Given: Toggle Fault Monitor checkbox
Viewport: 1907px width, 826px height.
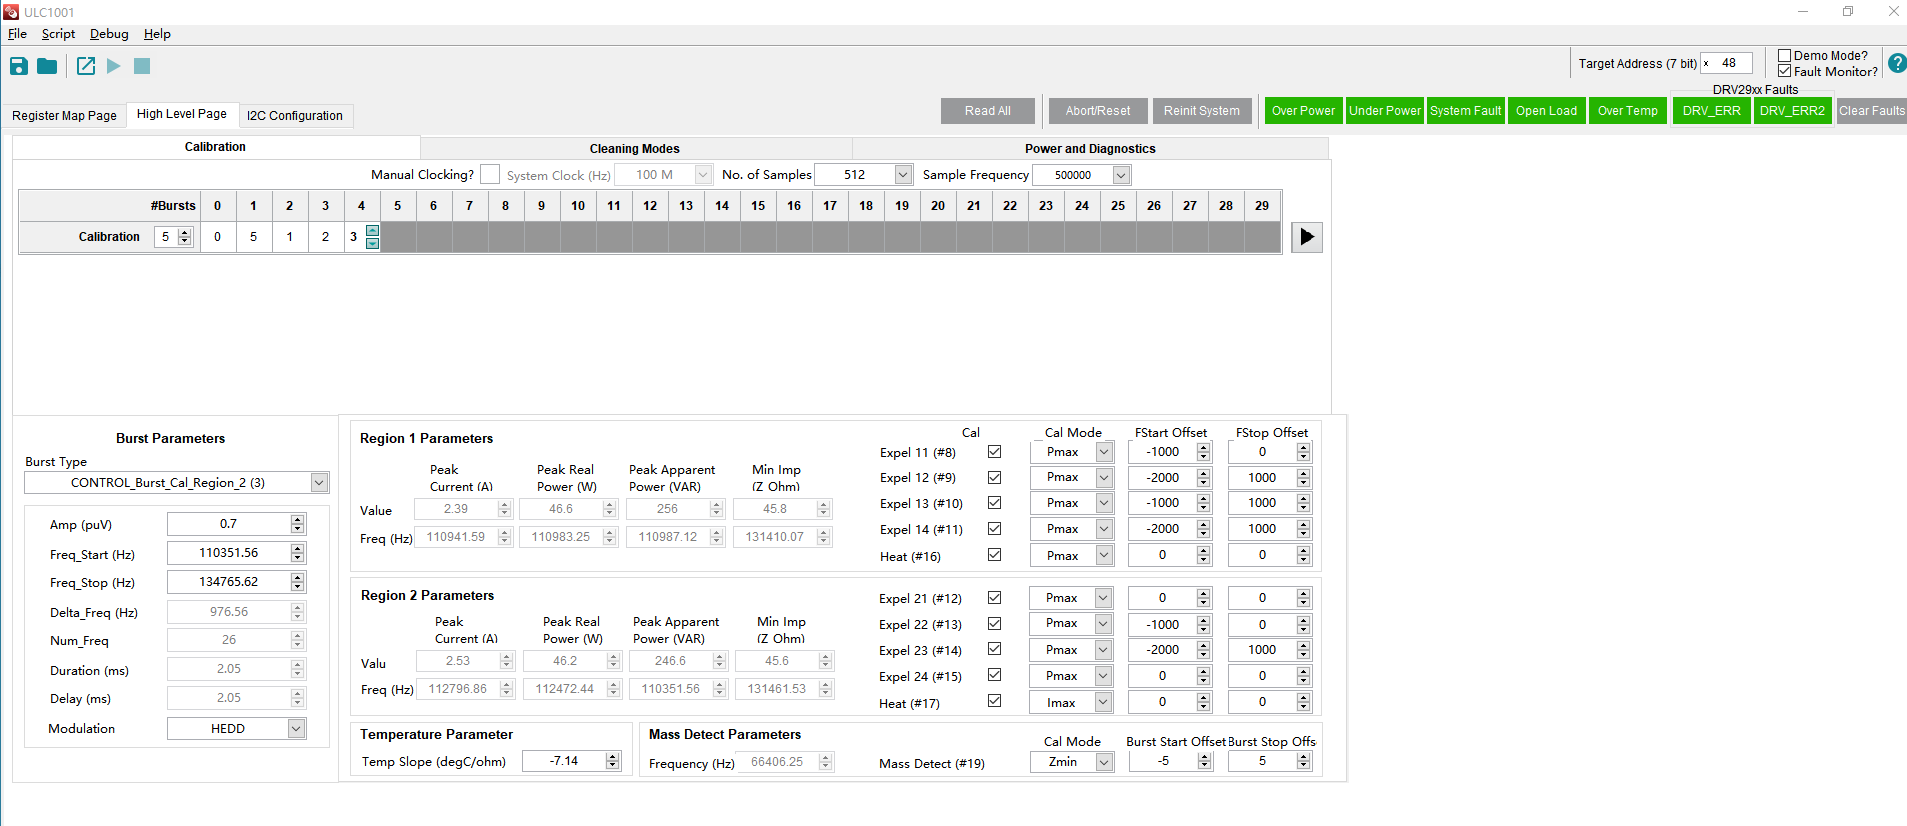Looking at the screenshot, I should point(1784,71).
